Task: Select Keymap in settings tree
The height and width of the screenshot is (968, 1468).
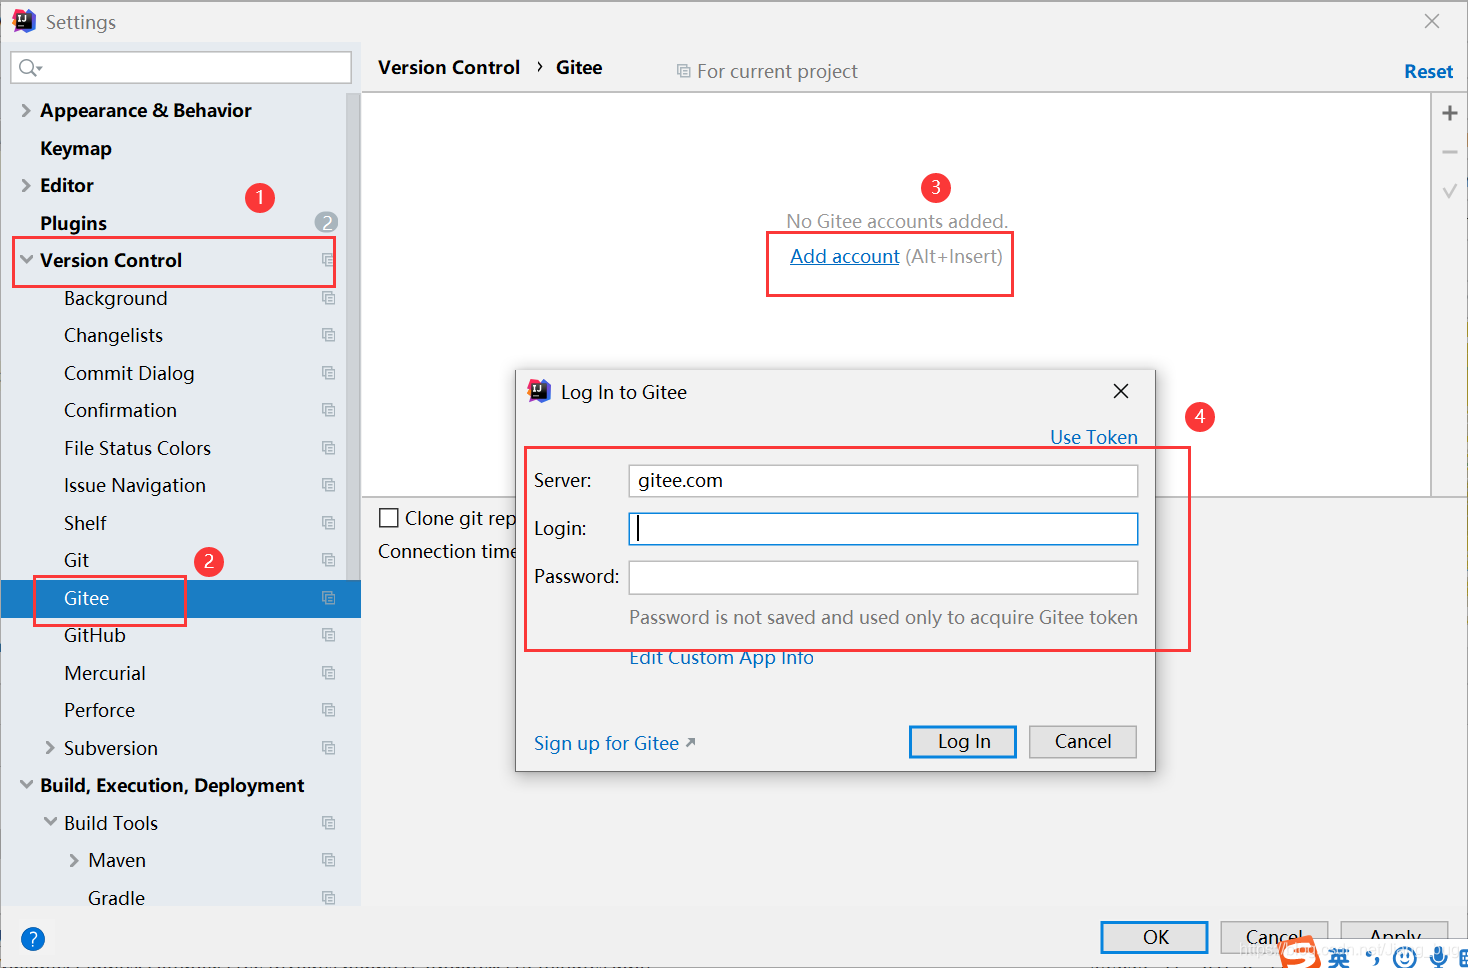Action: coord(76,148)
